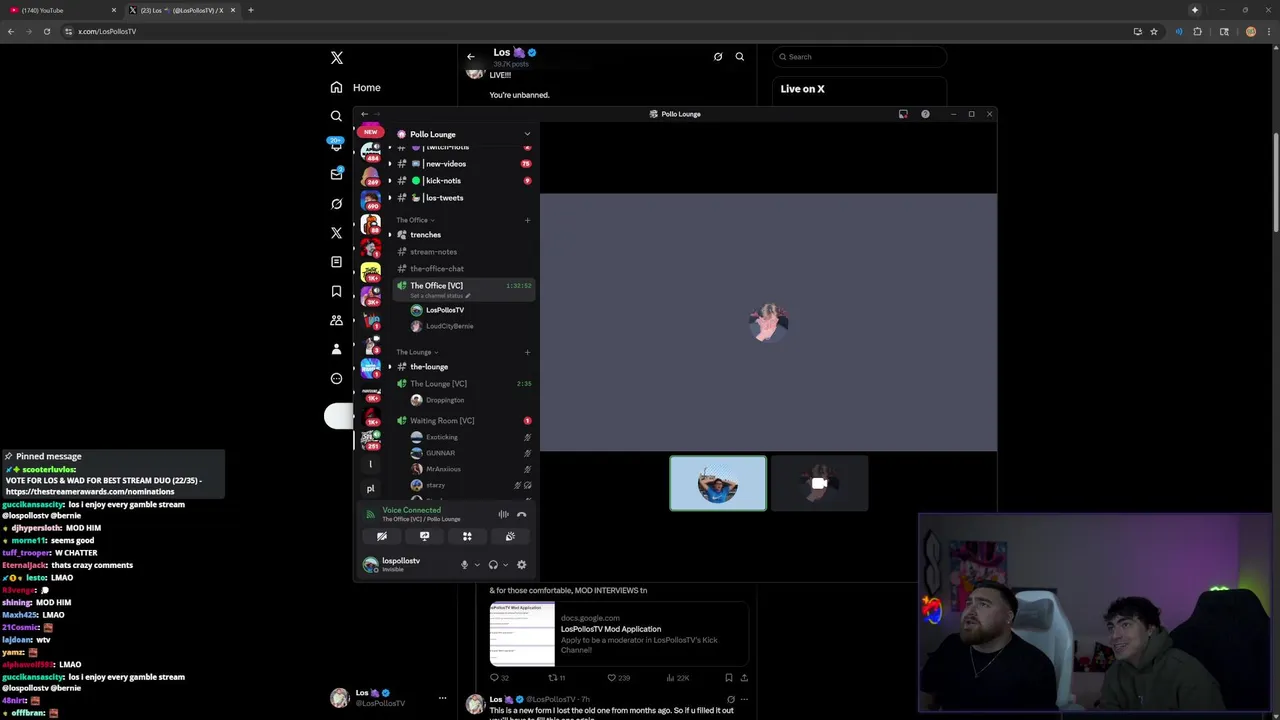Viewport: 1280px width, 720px height.
Task: Open Lists icon in X sidebar
Action: click(336, 262)
